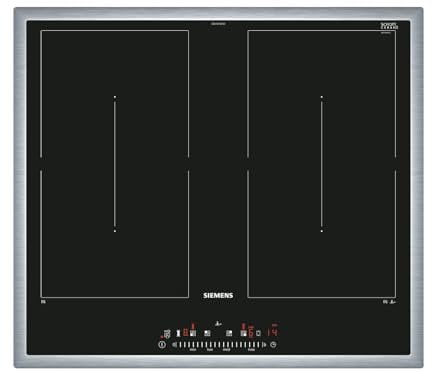432x372 pixels.
Task: Select the front-left cooking zone indicator
Action: click(x=193, y=333)
